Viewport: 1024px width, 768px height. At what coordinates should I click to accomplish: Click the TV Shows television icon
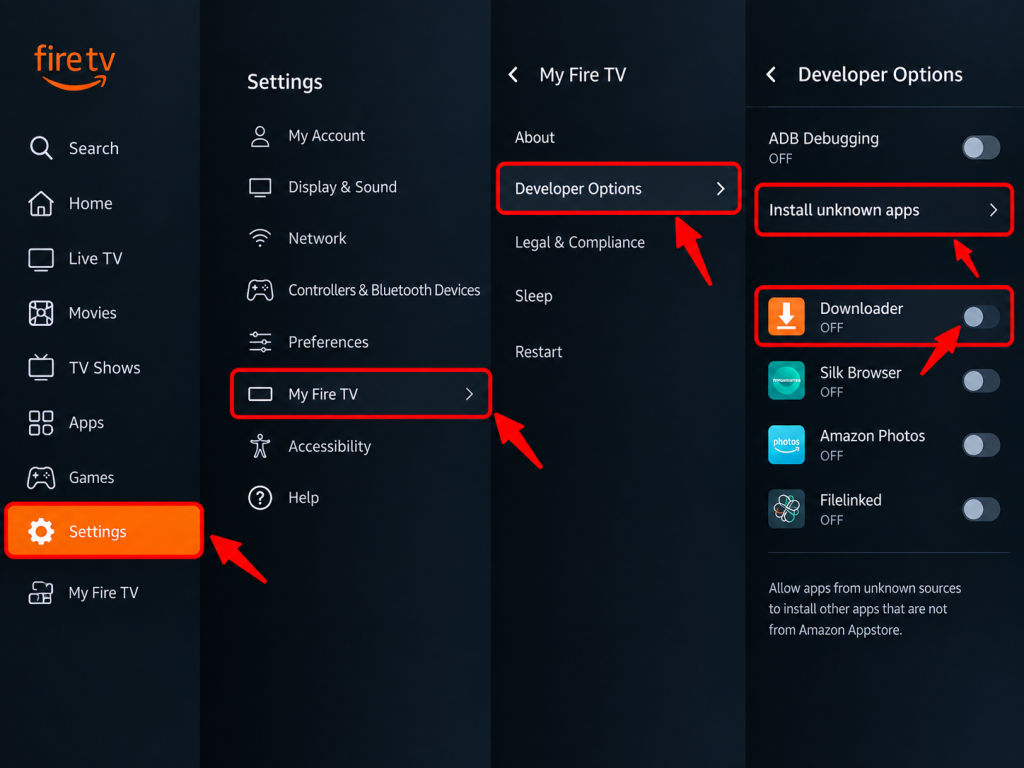tap(41, 367)
